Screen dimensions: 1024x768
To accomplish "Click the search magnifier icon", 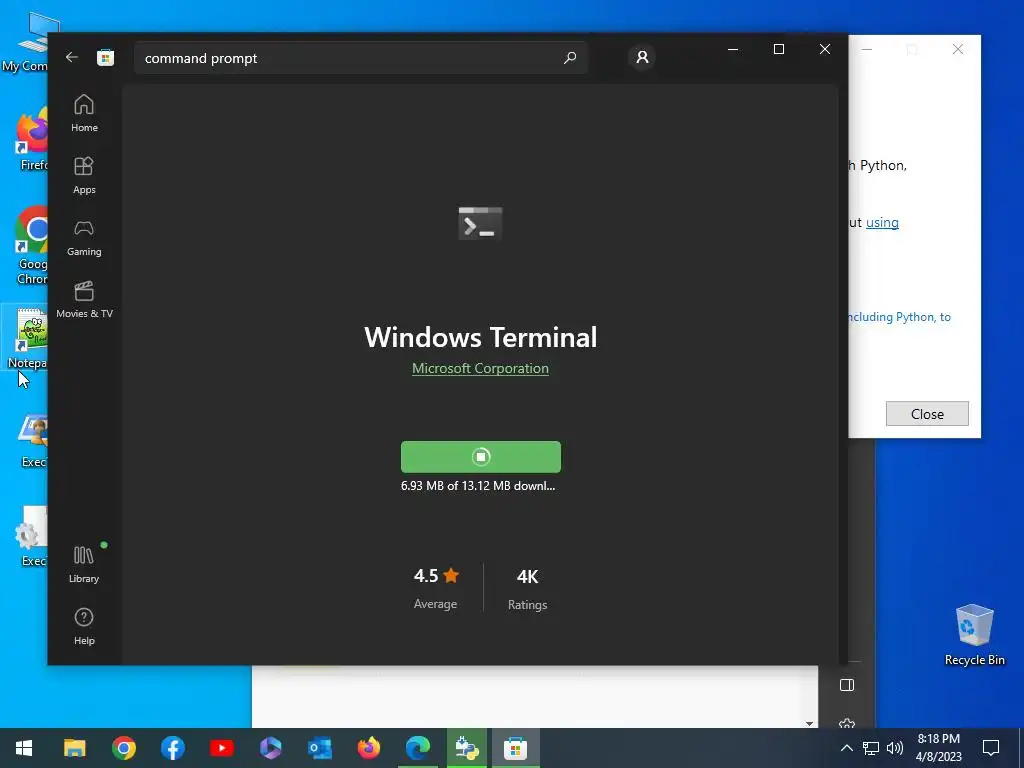I will [569, 58].
